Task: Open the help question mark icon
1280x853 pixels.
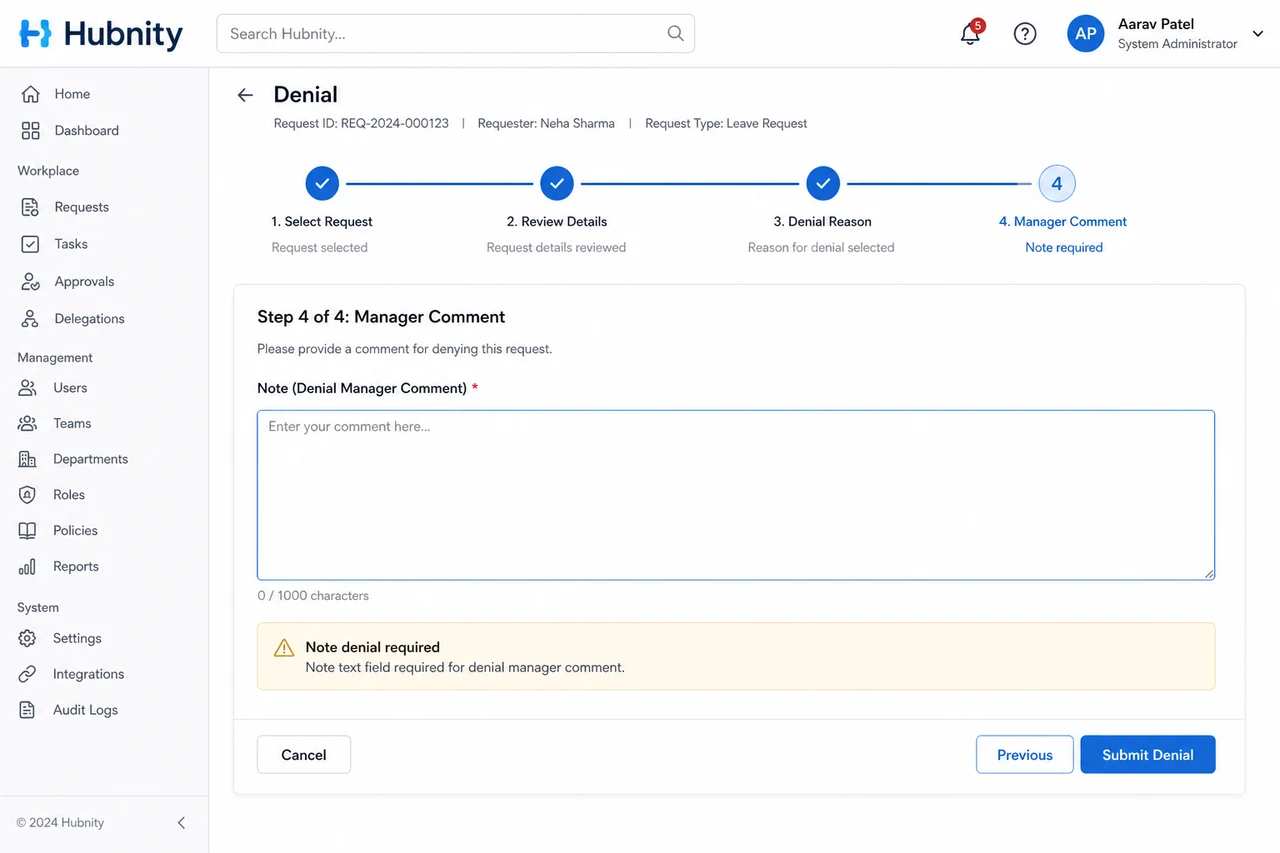Action: (x=1025, y=34)
